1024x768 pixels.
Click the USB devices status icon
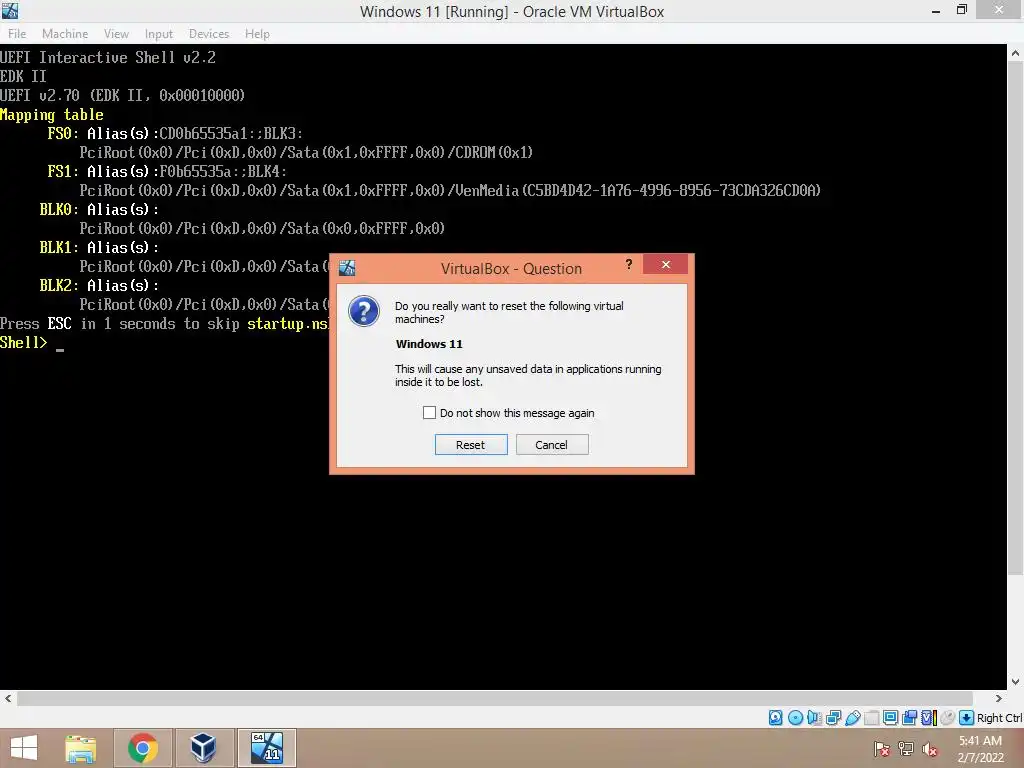click(853, 718)
